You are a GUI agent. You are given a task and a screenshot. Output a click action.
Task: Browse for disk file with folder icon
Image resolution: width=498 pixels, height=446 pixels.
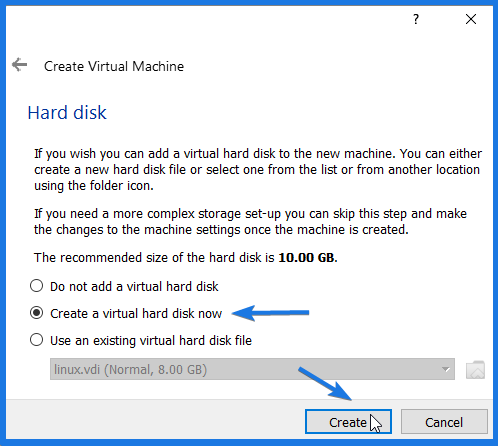point(475,370)
